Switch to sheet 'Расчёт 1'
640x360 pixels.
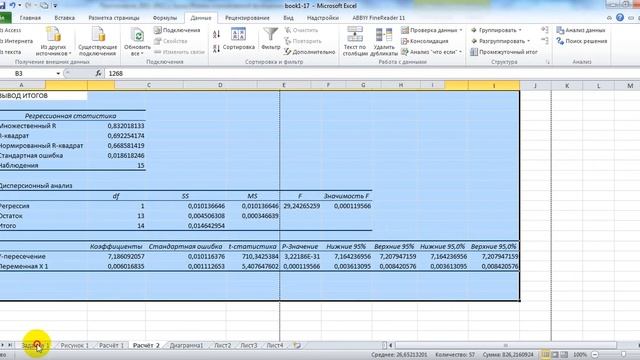pos(111,345)
